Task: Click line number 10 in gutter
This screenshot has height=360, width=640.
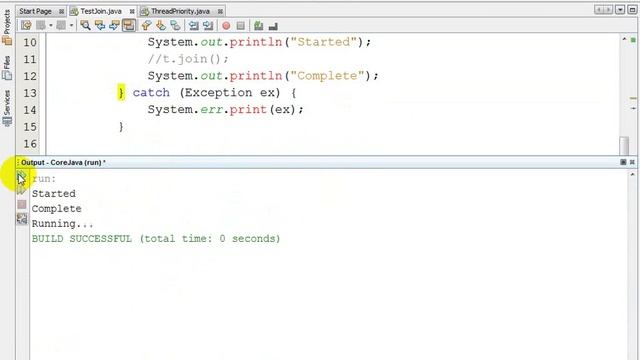Action: pyautogui.click(x=30, y=42)
